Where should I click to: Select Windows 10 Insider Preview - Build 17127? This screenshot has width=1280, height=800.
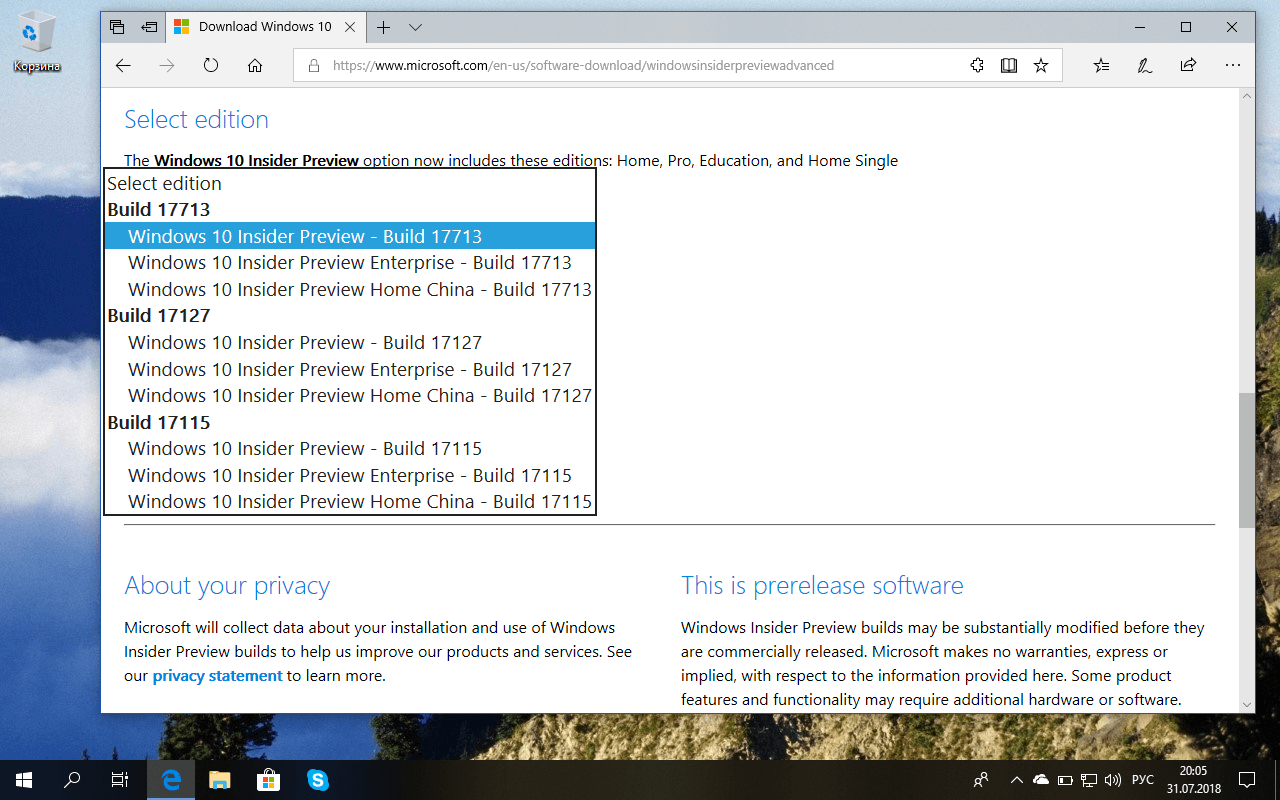pos(304,342)
